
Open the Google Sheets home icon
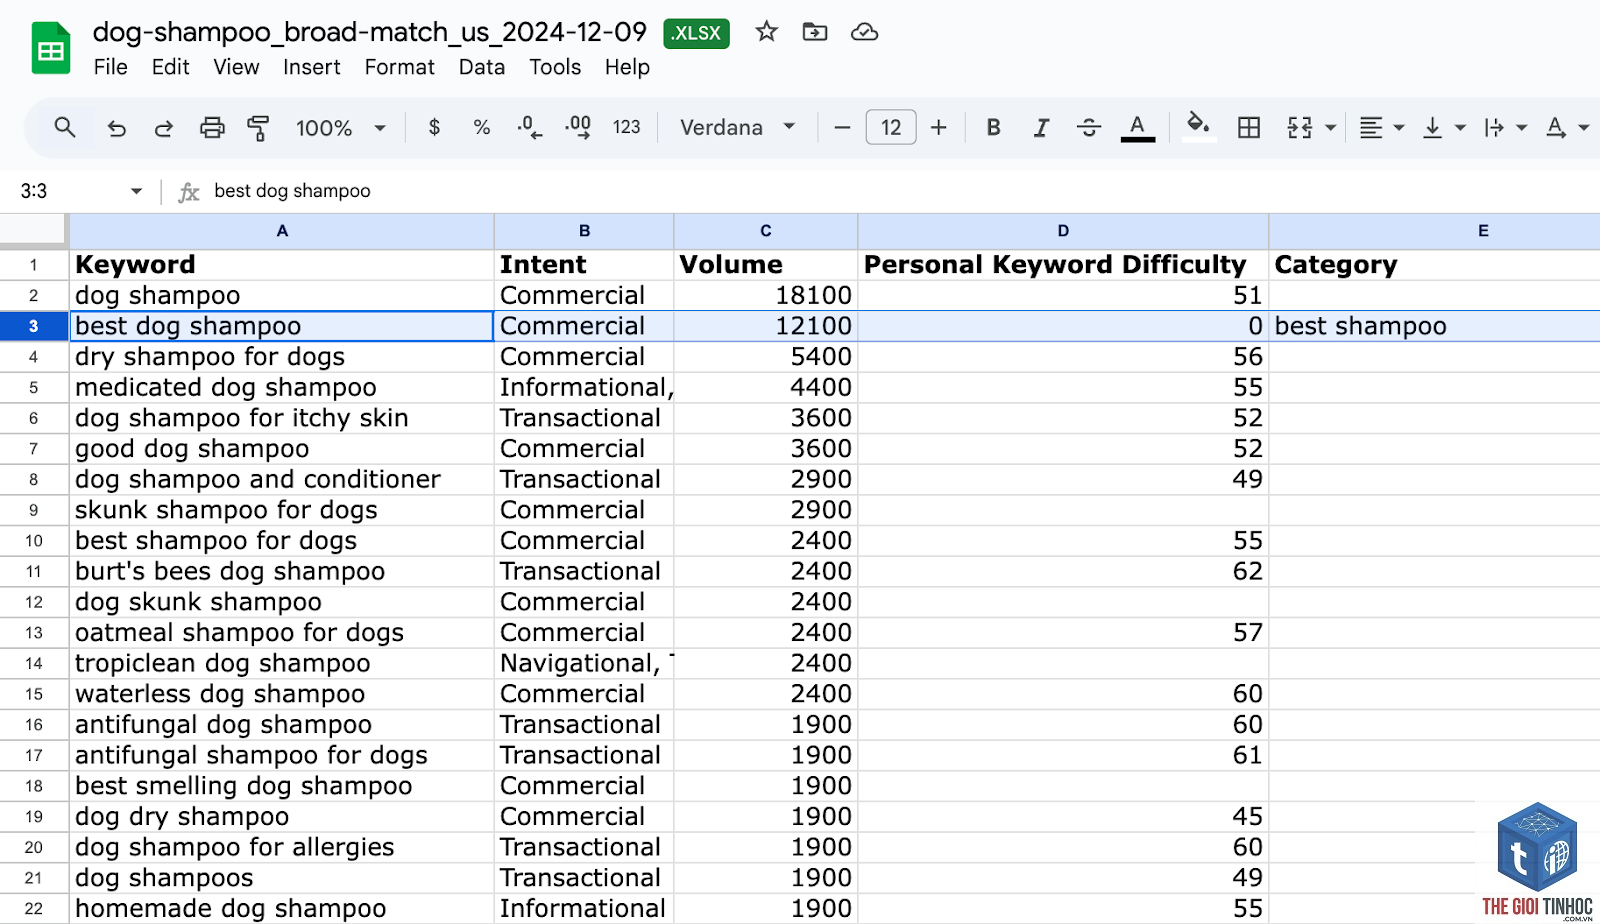point(50,48)
